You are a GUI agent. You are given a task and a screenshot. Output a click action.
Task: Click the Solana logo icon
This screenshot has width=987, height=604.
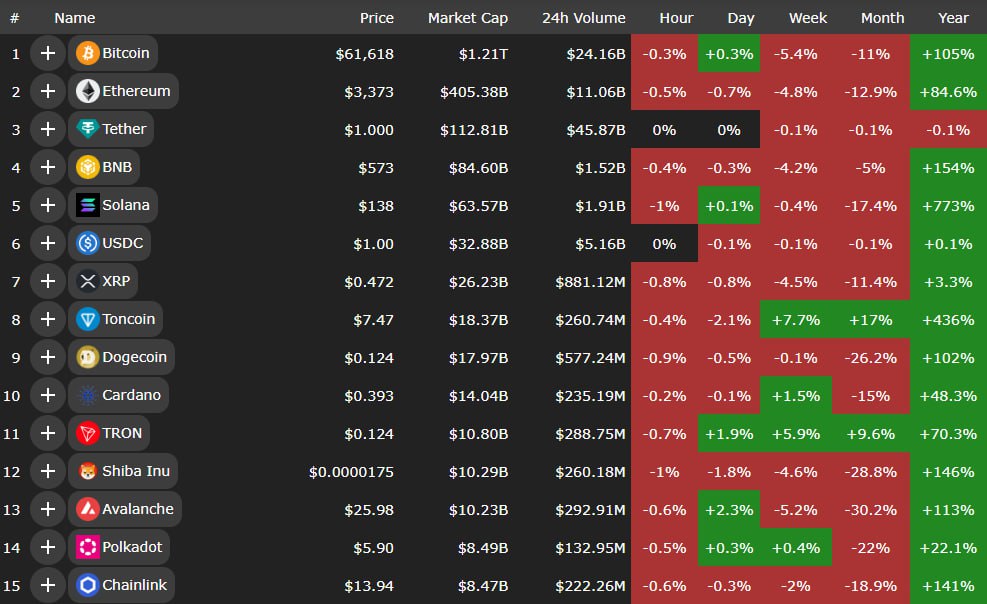tap(88, 205)
